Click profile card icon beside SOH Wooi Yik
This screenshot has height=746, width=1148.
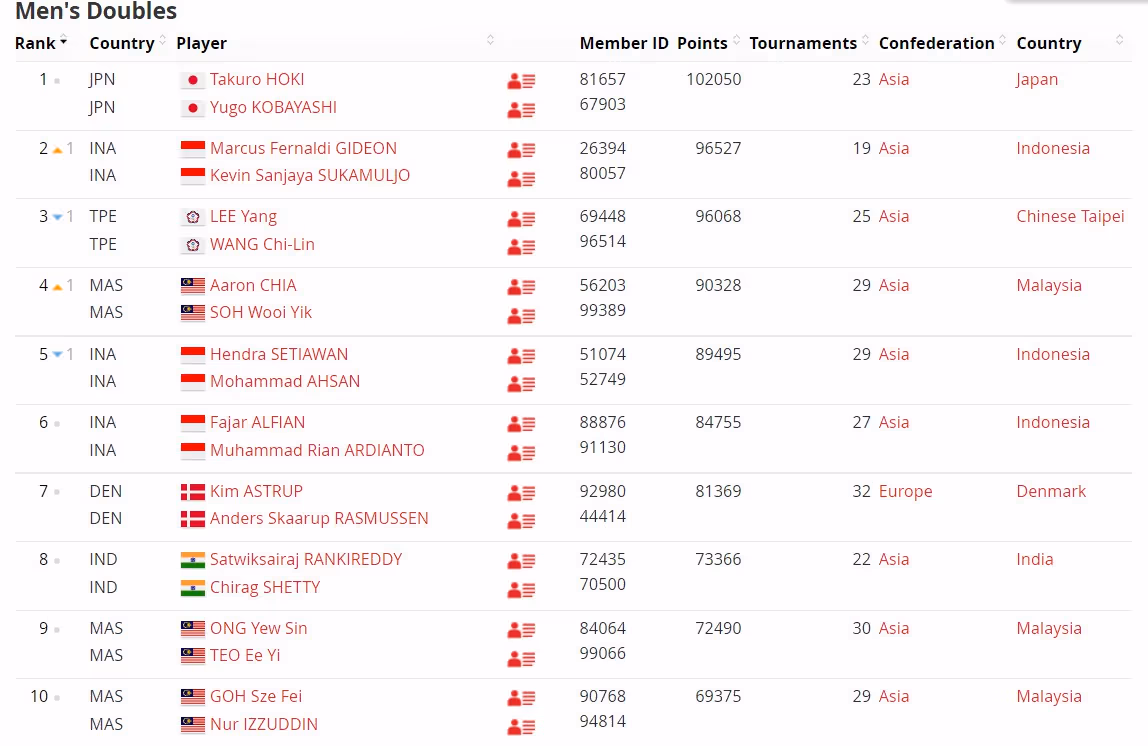521,315
